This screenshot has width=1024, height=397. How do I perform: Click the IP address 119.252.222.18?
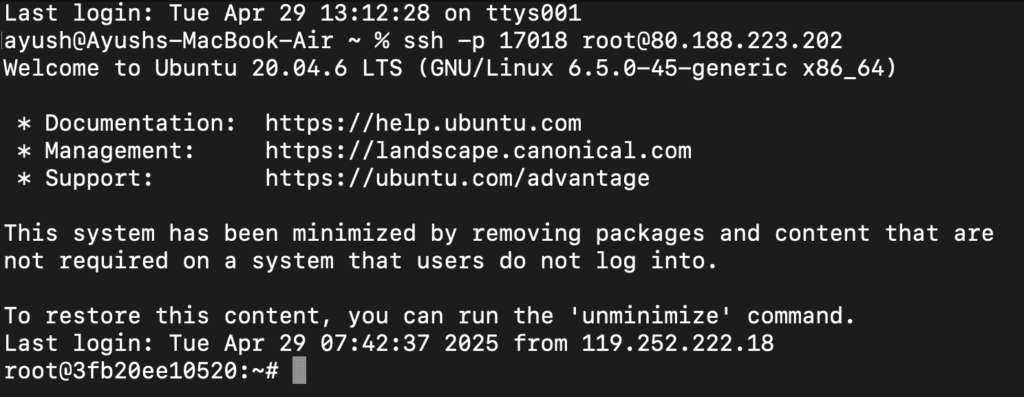pos(677,343)
